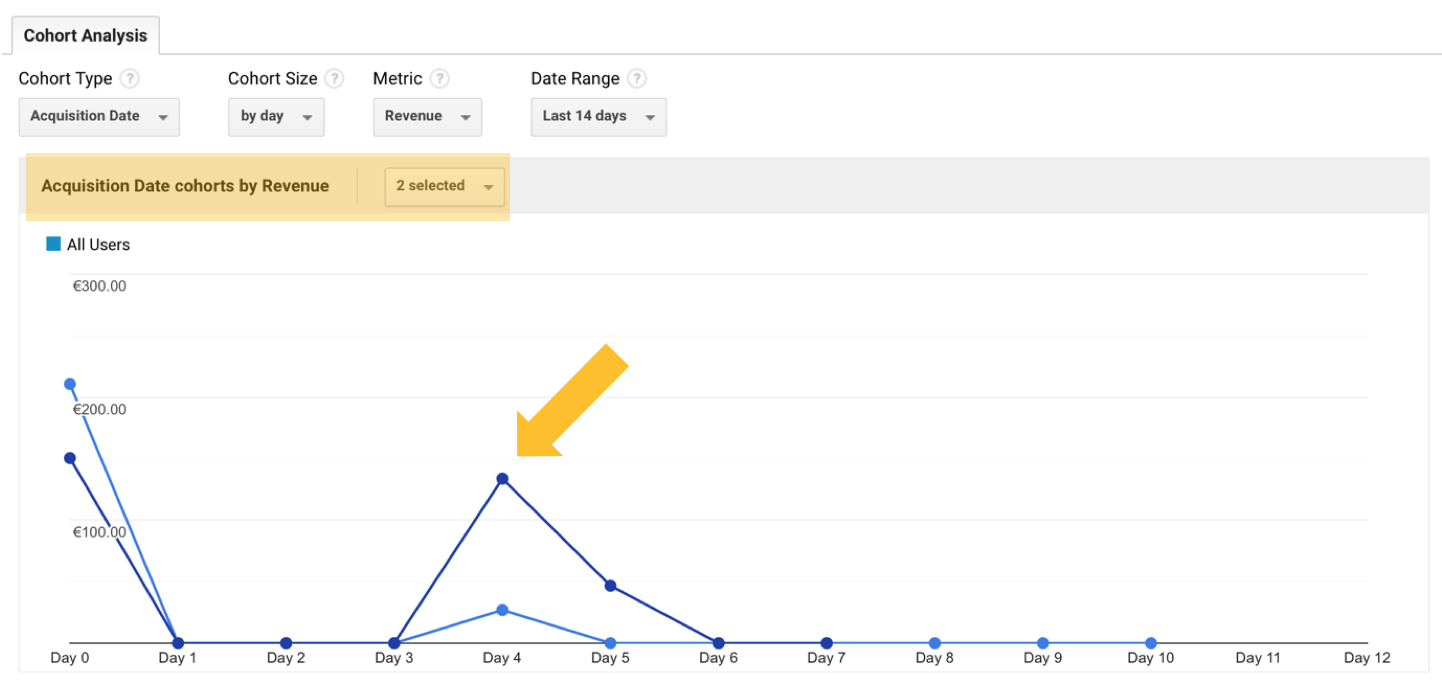The image size is (1442, 698).
Task: Click the Metric label text
Action: point(398,79)
